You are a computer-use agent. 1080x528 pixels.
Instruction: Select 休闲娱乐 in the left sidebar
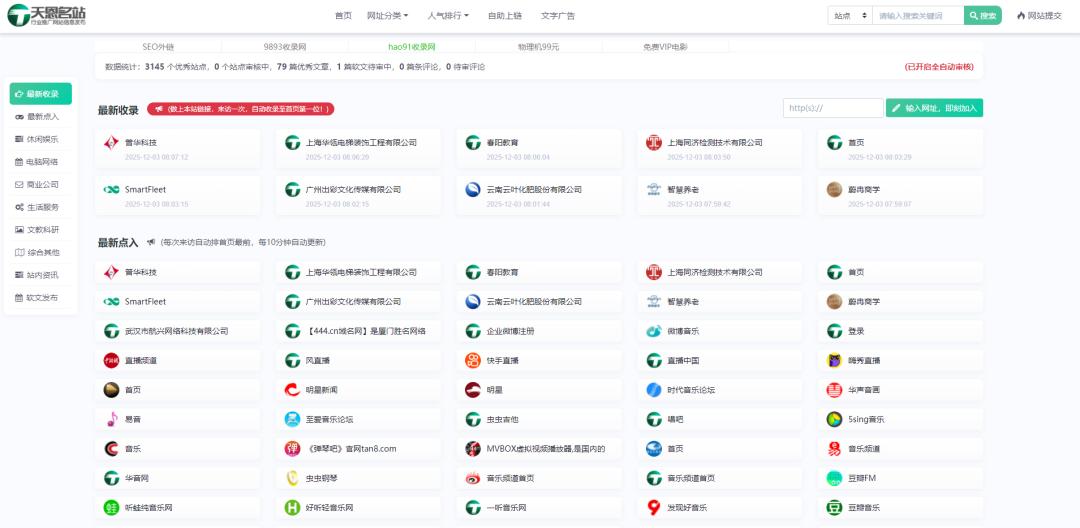point(41,139)
